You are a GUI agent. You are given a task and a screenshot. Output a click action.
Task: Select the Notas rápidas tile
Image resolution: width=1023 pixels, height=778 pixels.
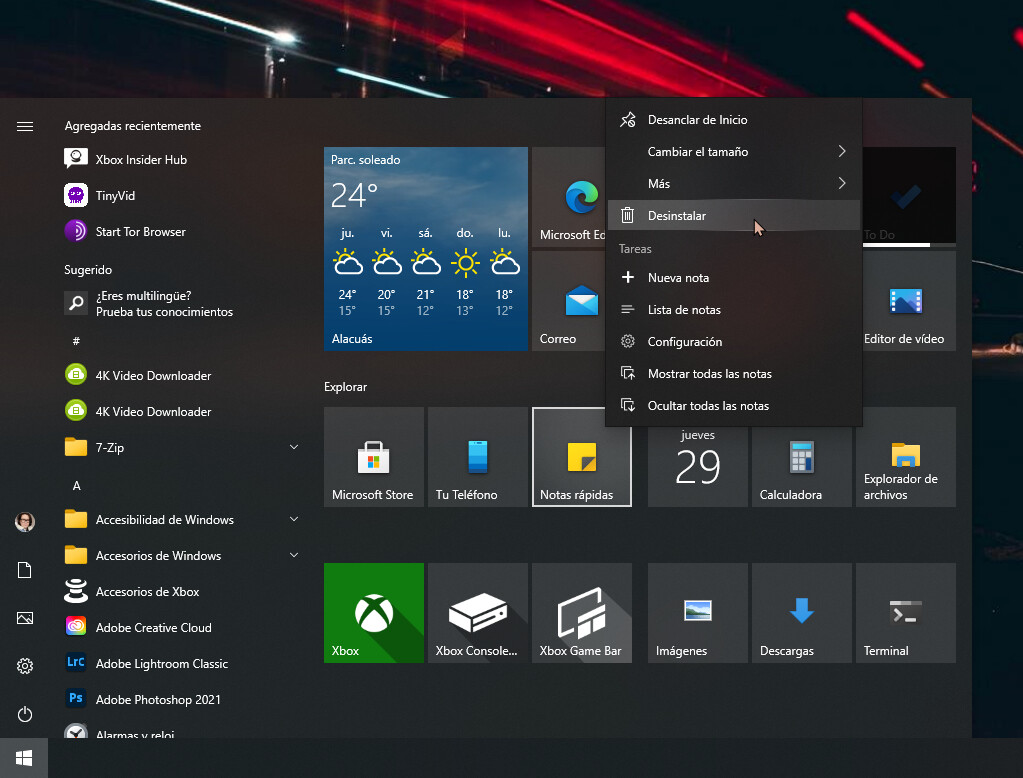click(582, 457)
